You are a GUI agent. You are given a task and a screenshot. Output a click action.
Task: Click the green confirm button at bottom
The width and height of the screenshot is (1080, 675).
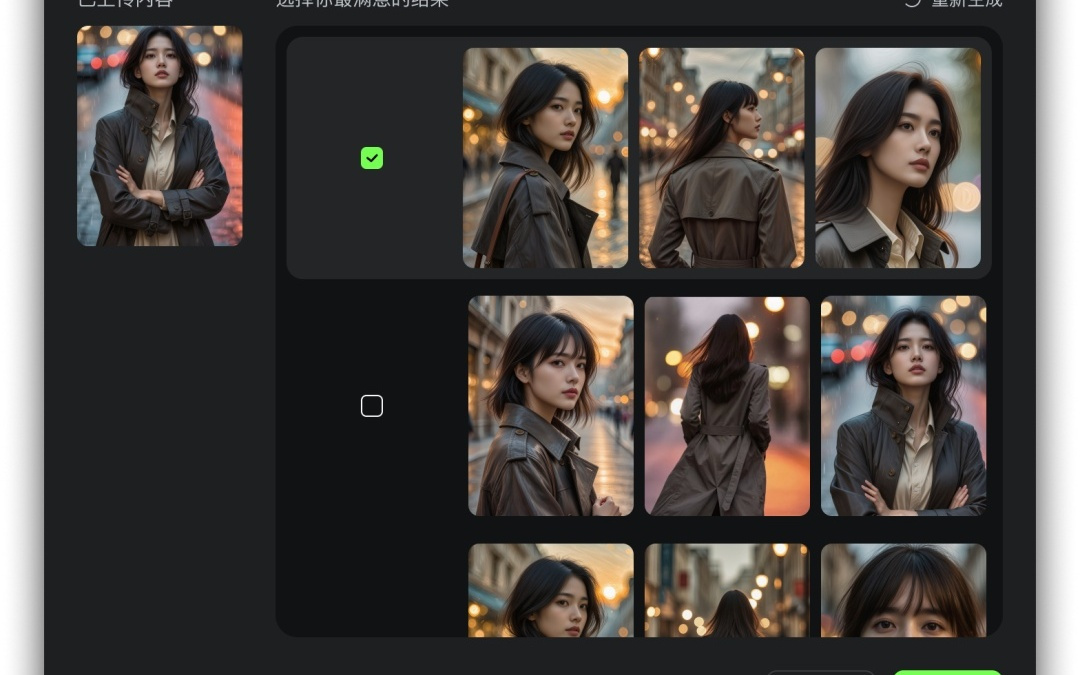click(x=946, y=672)
